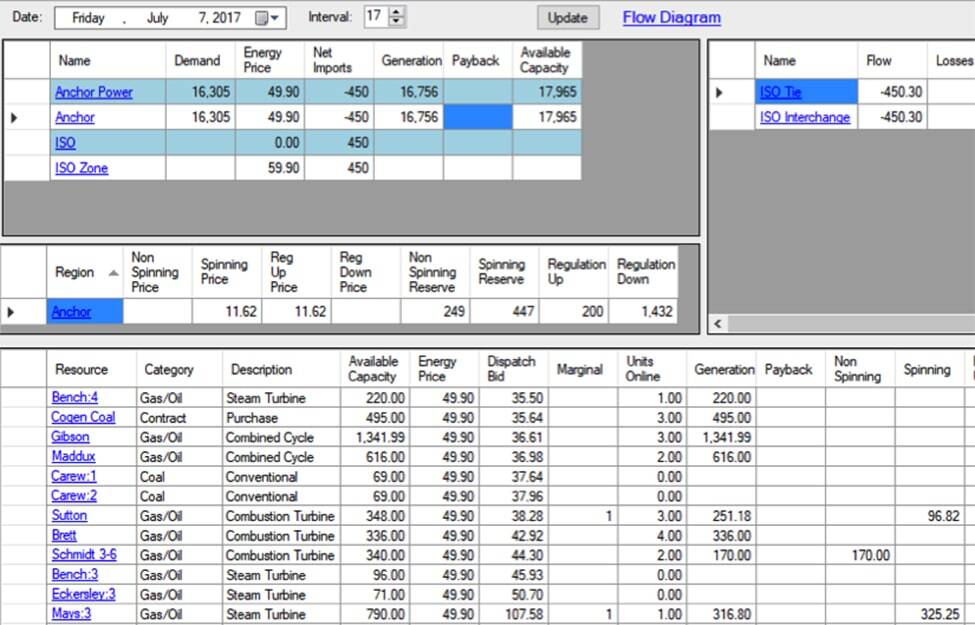Screen dimensions: 975x625
Task: Open the ISO Zone link
Action: point(81,168)
